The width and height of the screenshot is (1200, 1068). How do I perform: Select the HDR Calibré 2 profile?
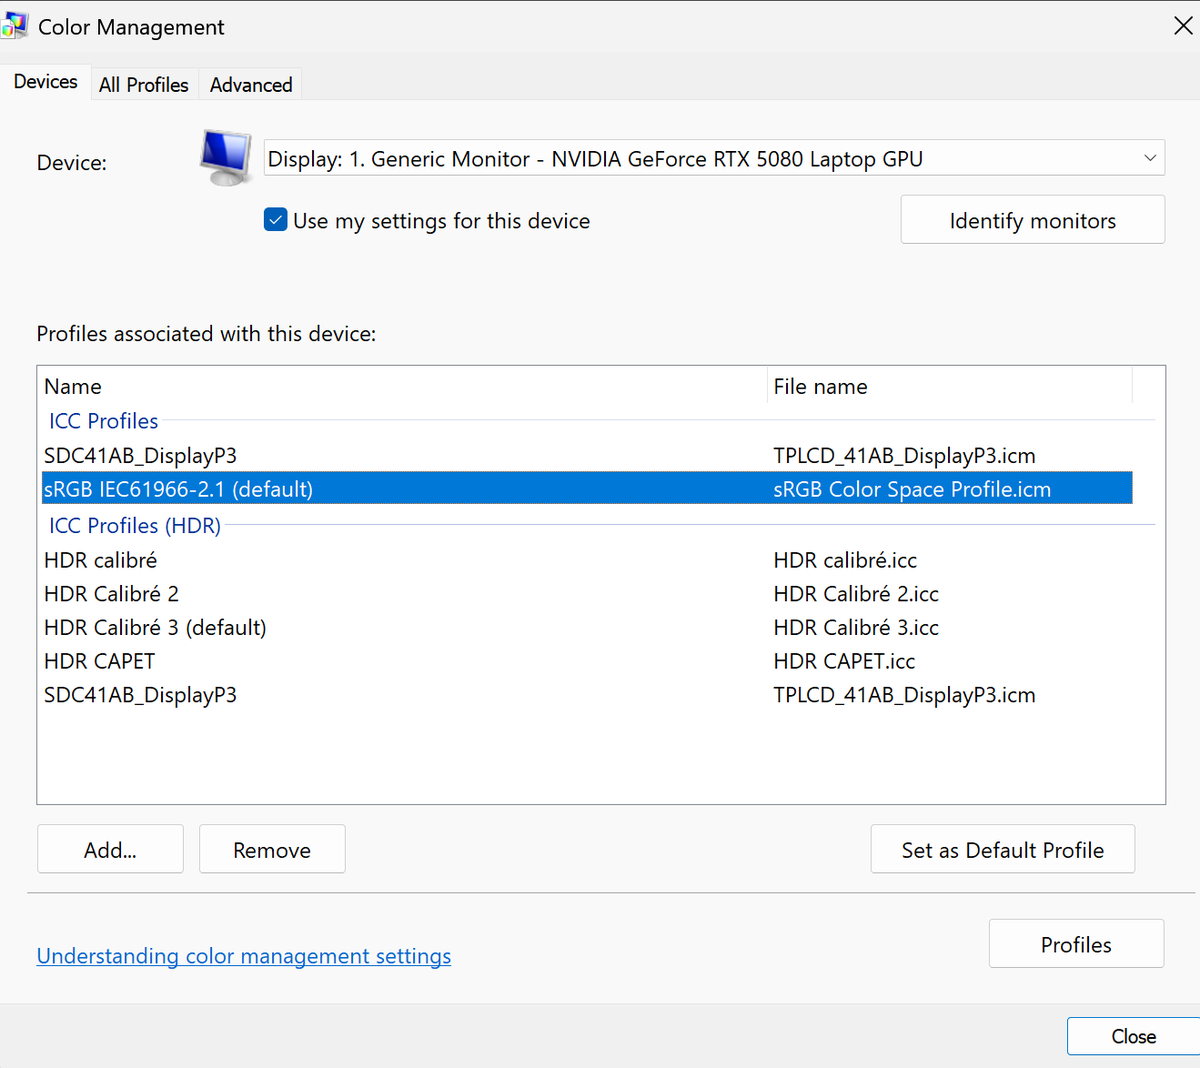[x=588, y=593]
